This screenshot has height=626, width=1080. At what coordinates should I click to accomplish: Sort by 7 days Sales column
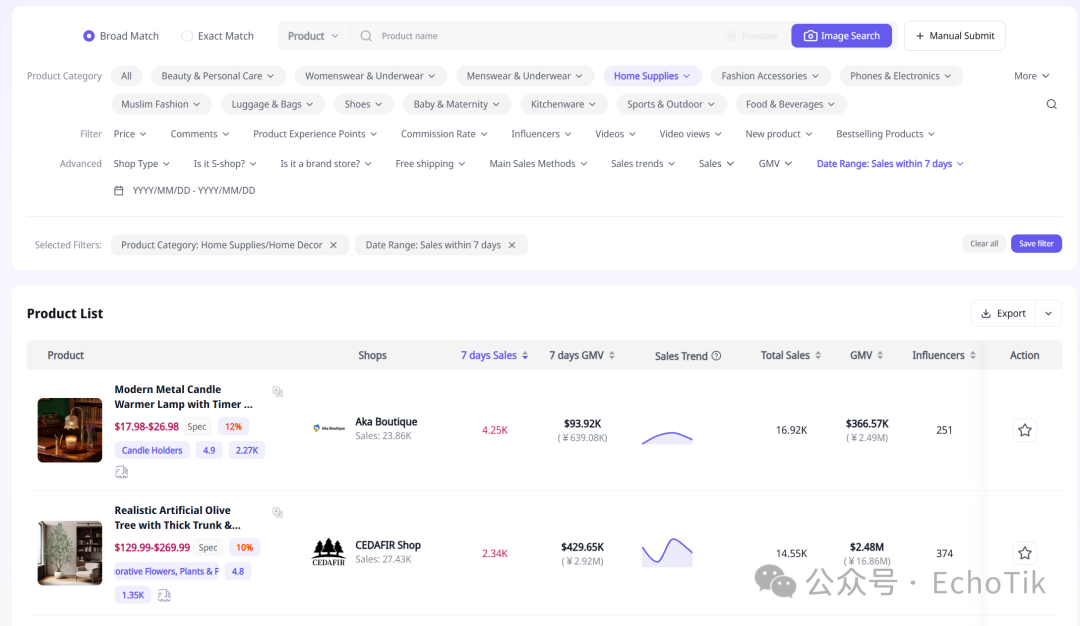(x=494, y=355)
